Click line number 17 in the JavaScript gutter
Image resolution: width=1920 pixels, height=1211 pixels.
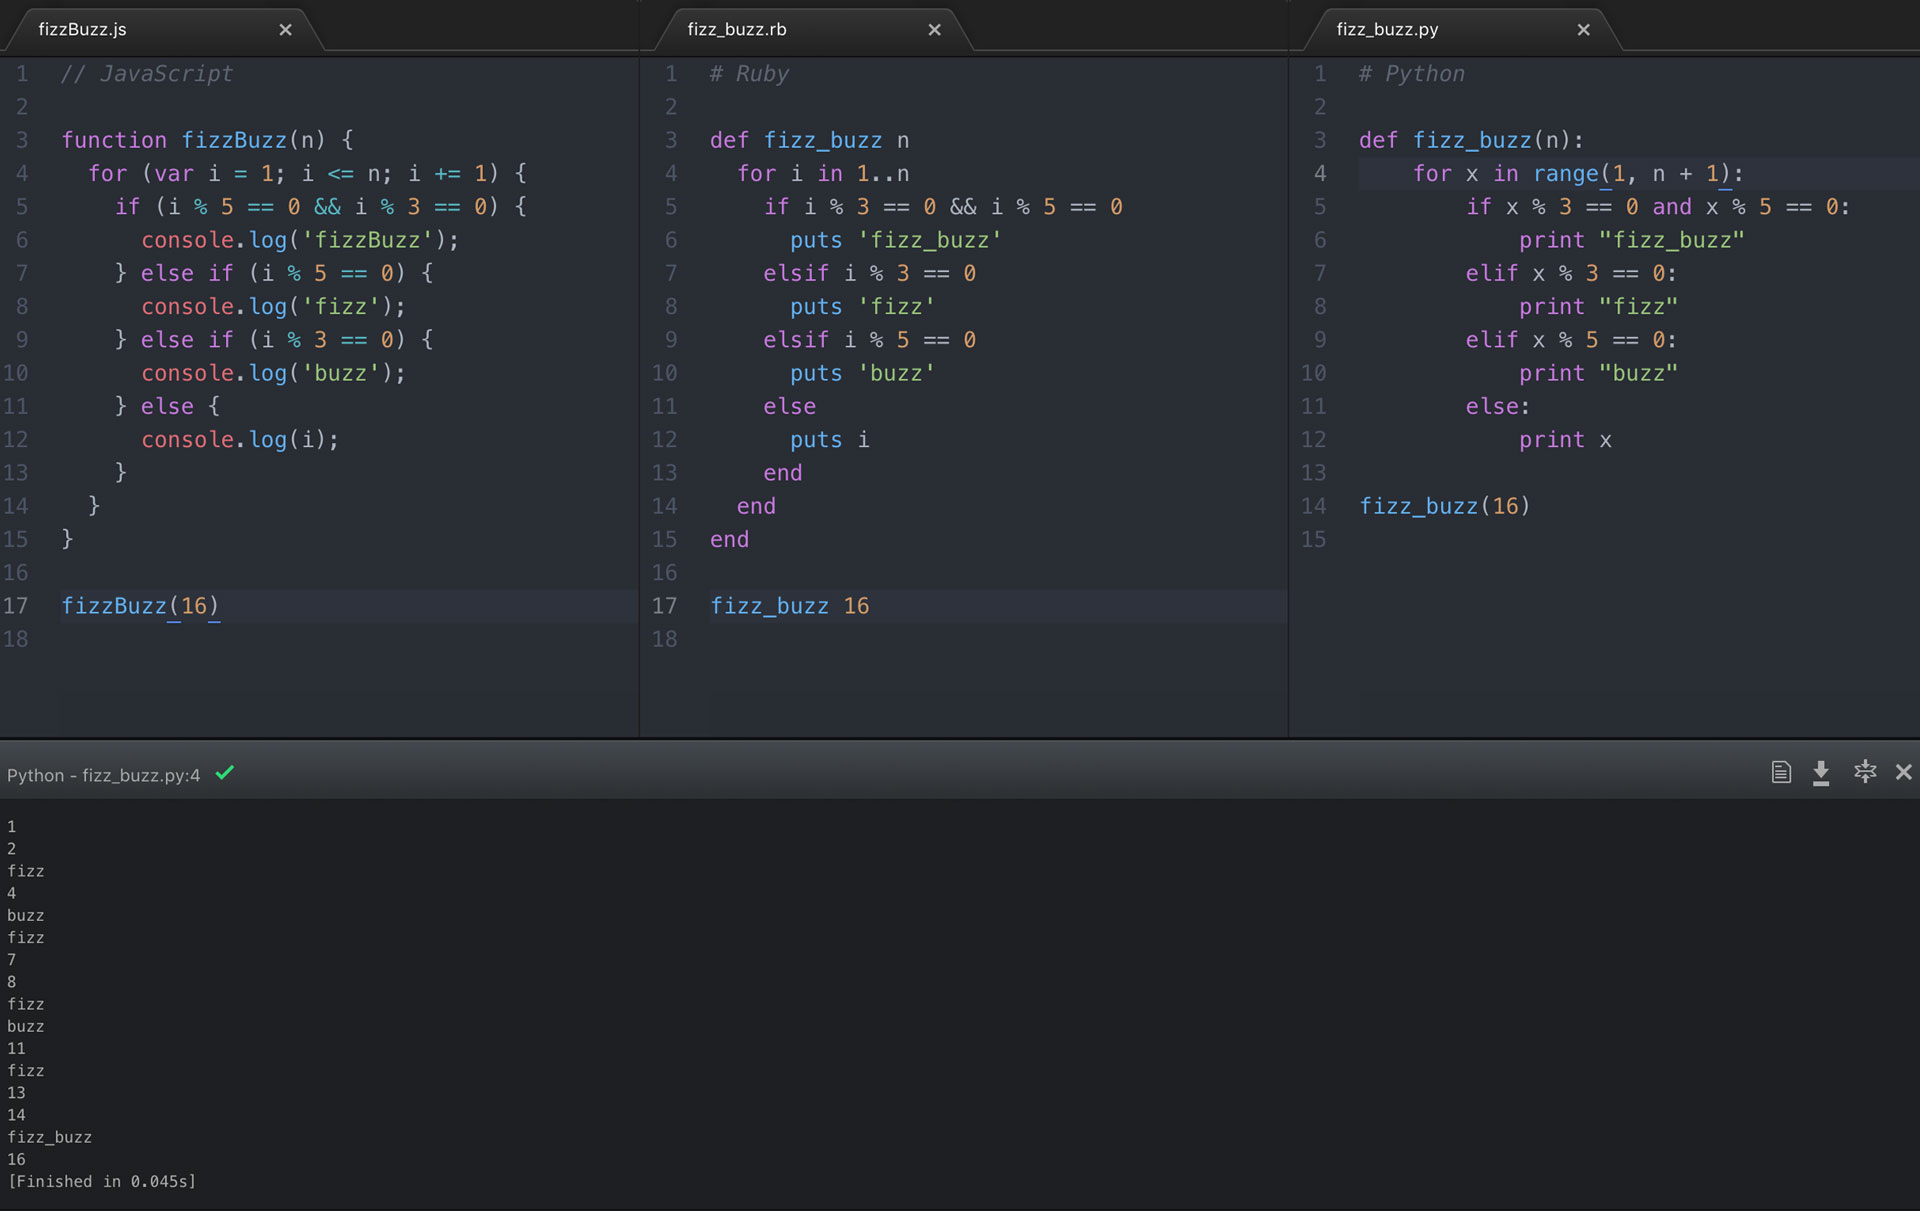point(16,606)
